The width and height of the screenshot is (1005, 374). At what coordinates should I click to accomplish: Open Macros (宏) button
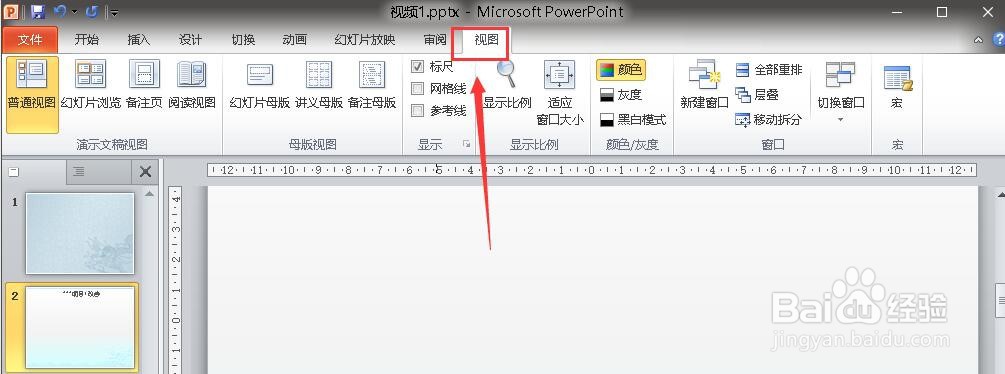coord(897,86)
